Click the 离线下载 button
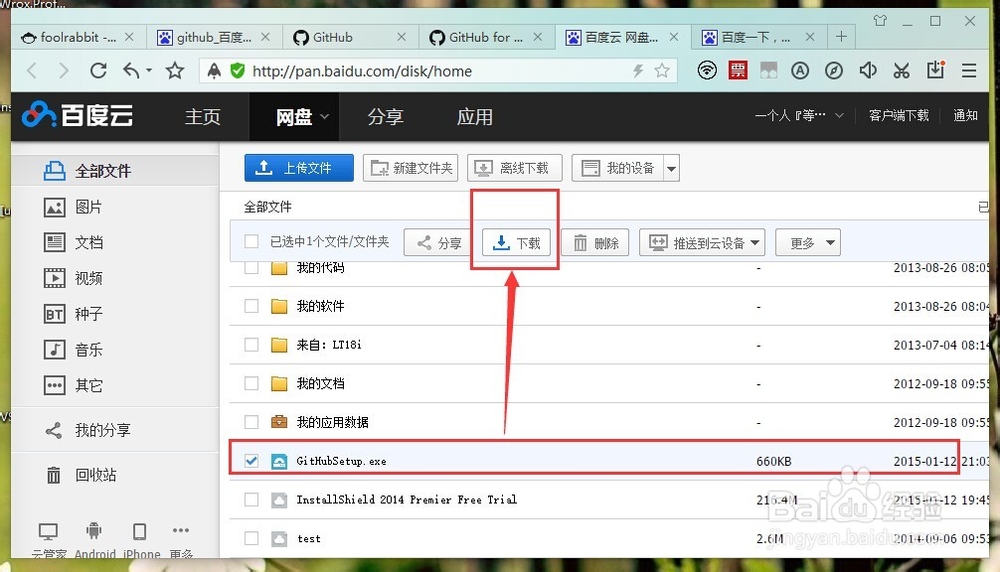 click(515, 168)
